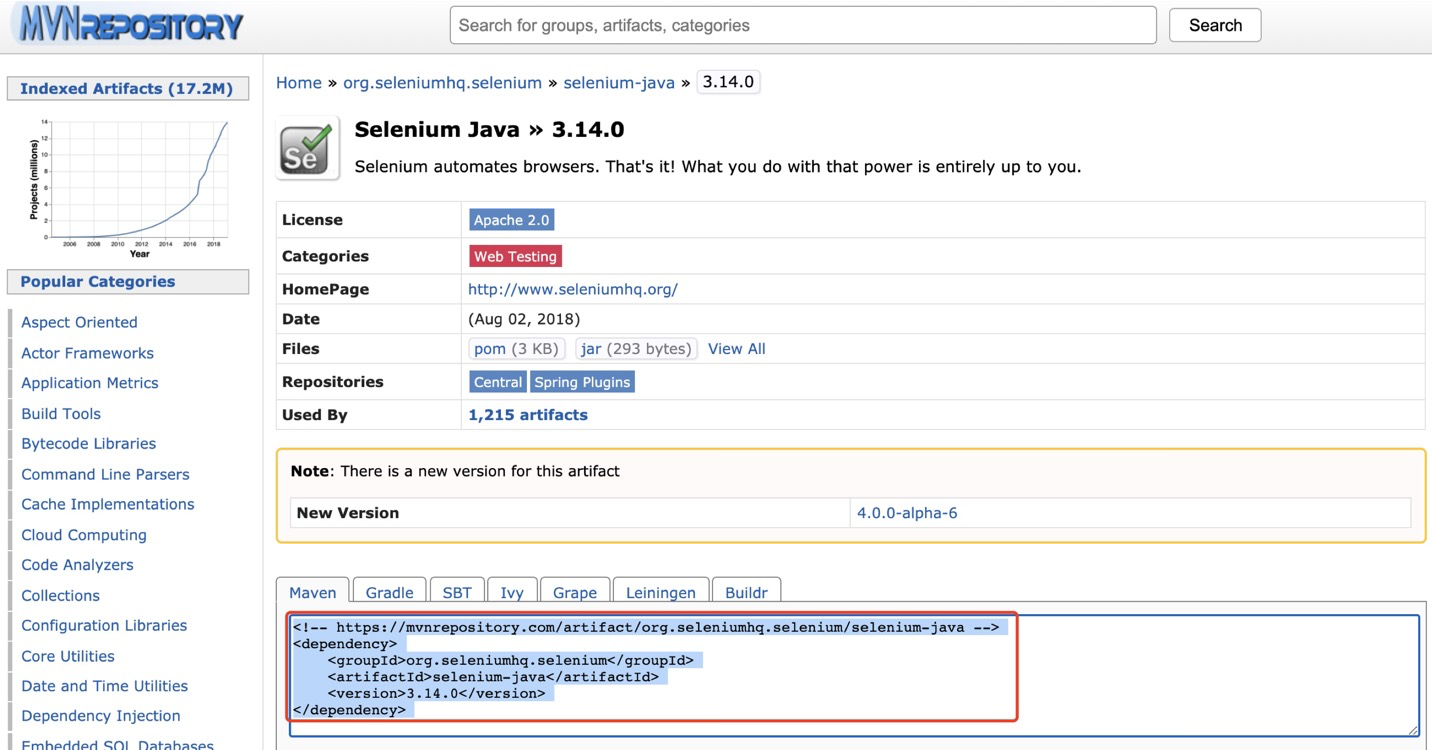Open the Web Testing category tag
This screenshot has height=750, width=1432.
[x=515, y=256]
